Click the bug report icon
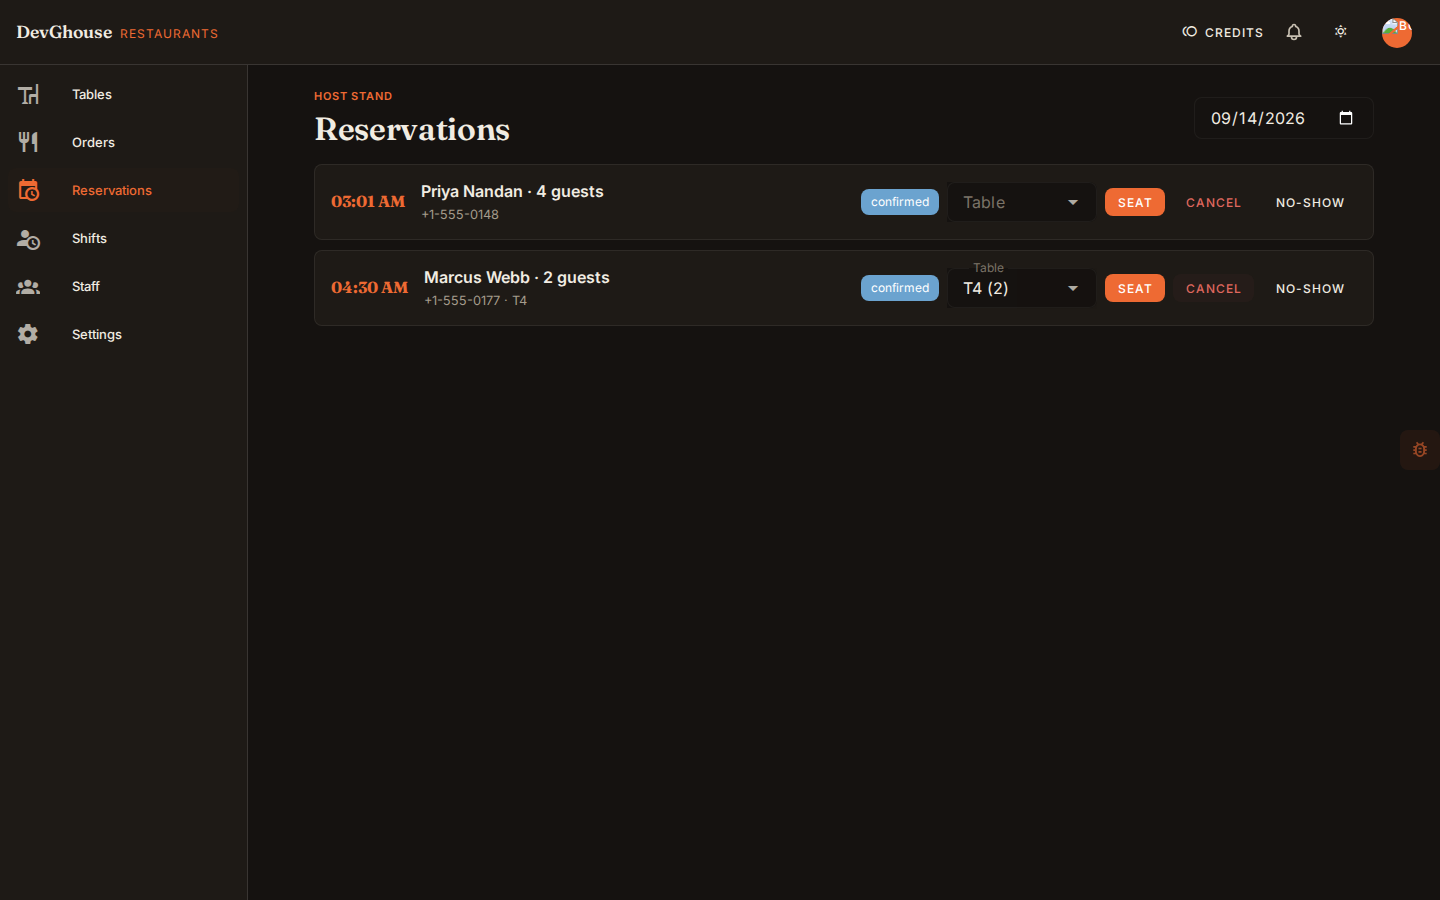The height and width of the screenshot is (900, 1440). (x=1420, y=450)
